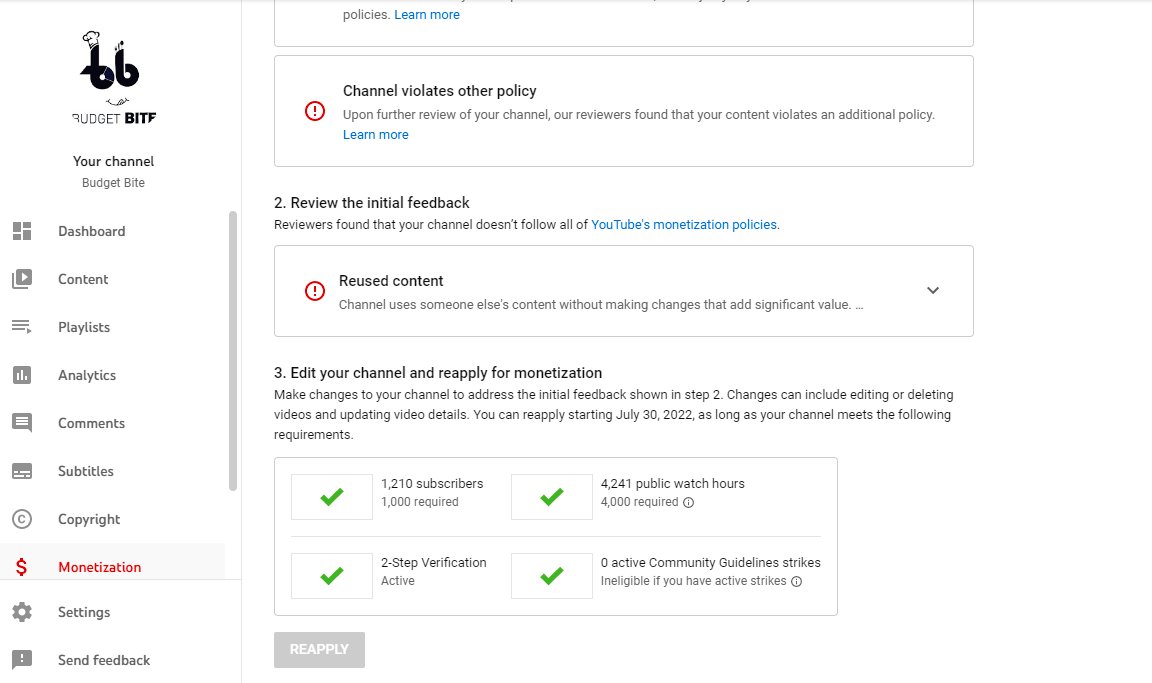1152x683 pixels.
Task: Click the info icon beside 4,000 required
Action: 688,502
